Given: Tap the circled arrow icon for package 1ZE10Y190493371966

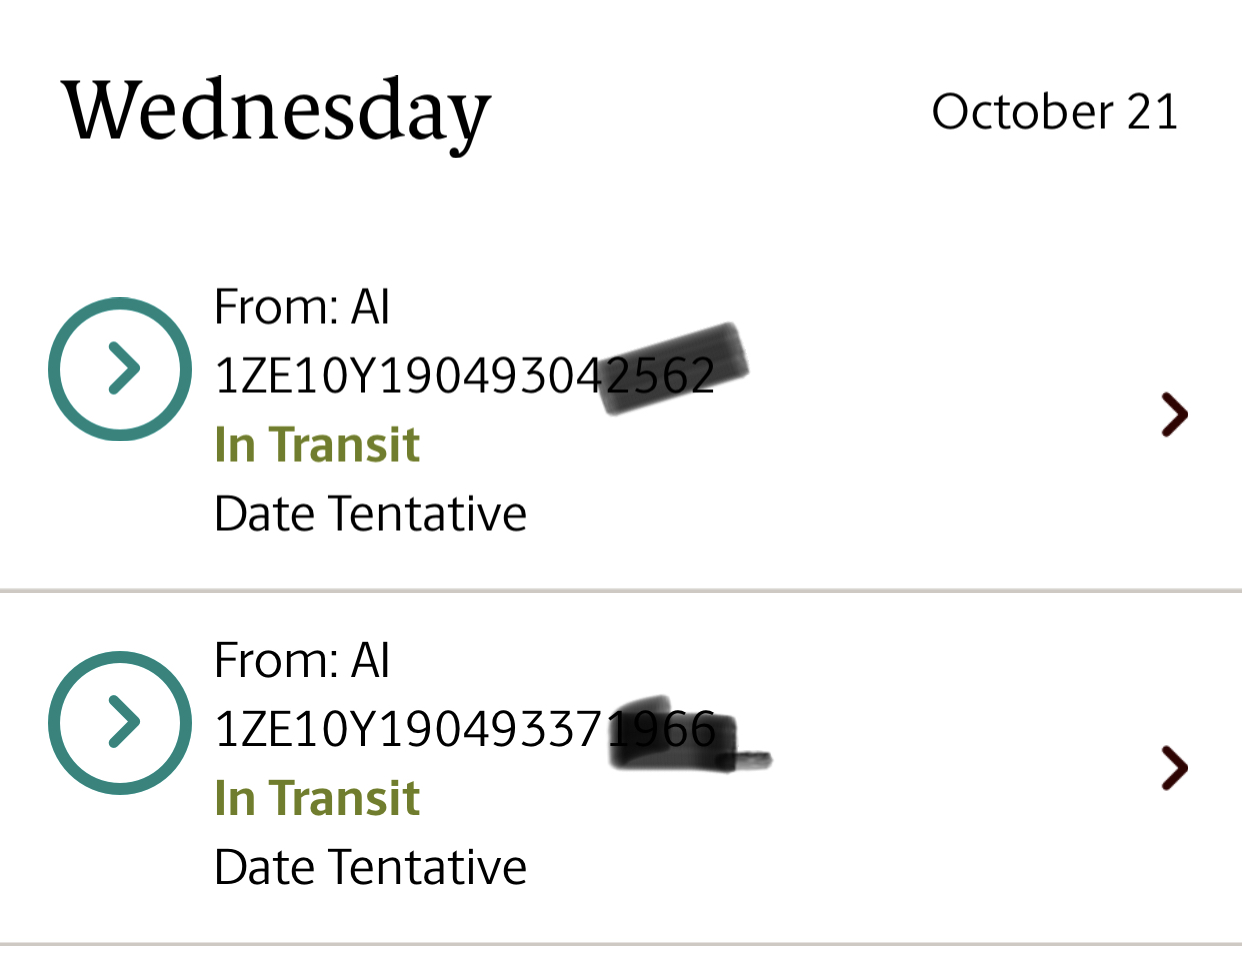Looking at the screenshot, I should pyautogui.click(x=120, y=723).
